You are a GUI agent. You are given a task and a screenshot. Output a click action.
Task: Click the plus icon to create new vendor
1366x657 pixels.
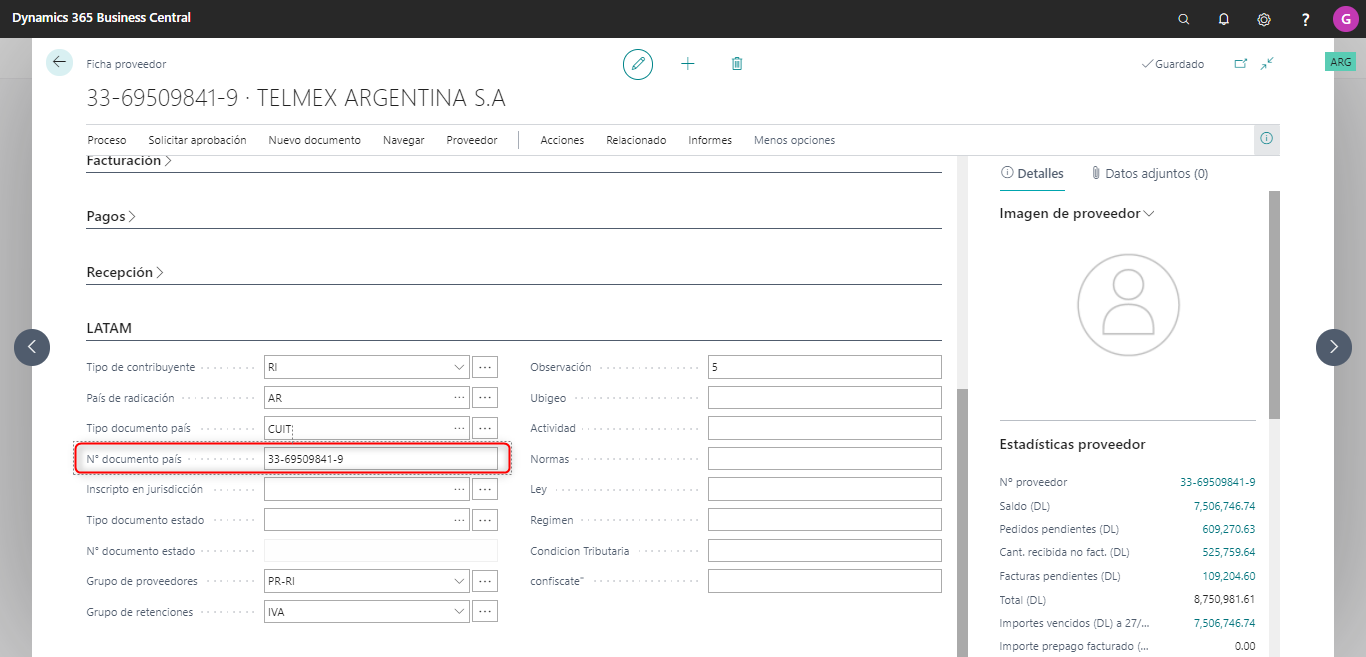click(x=688, y=64)
